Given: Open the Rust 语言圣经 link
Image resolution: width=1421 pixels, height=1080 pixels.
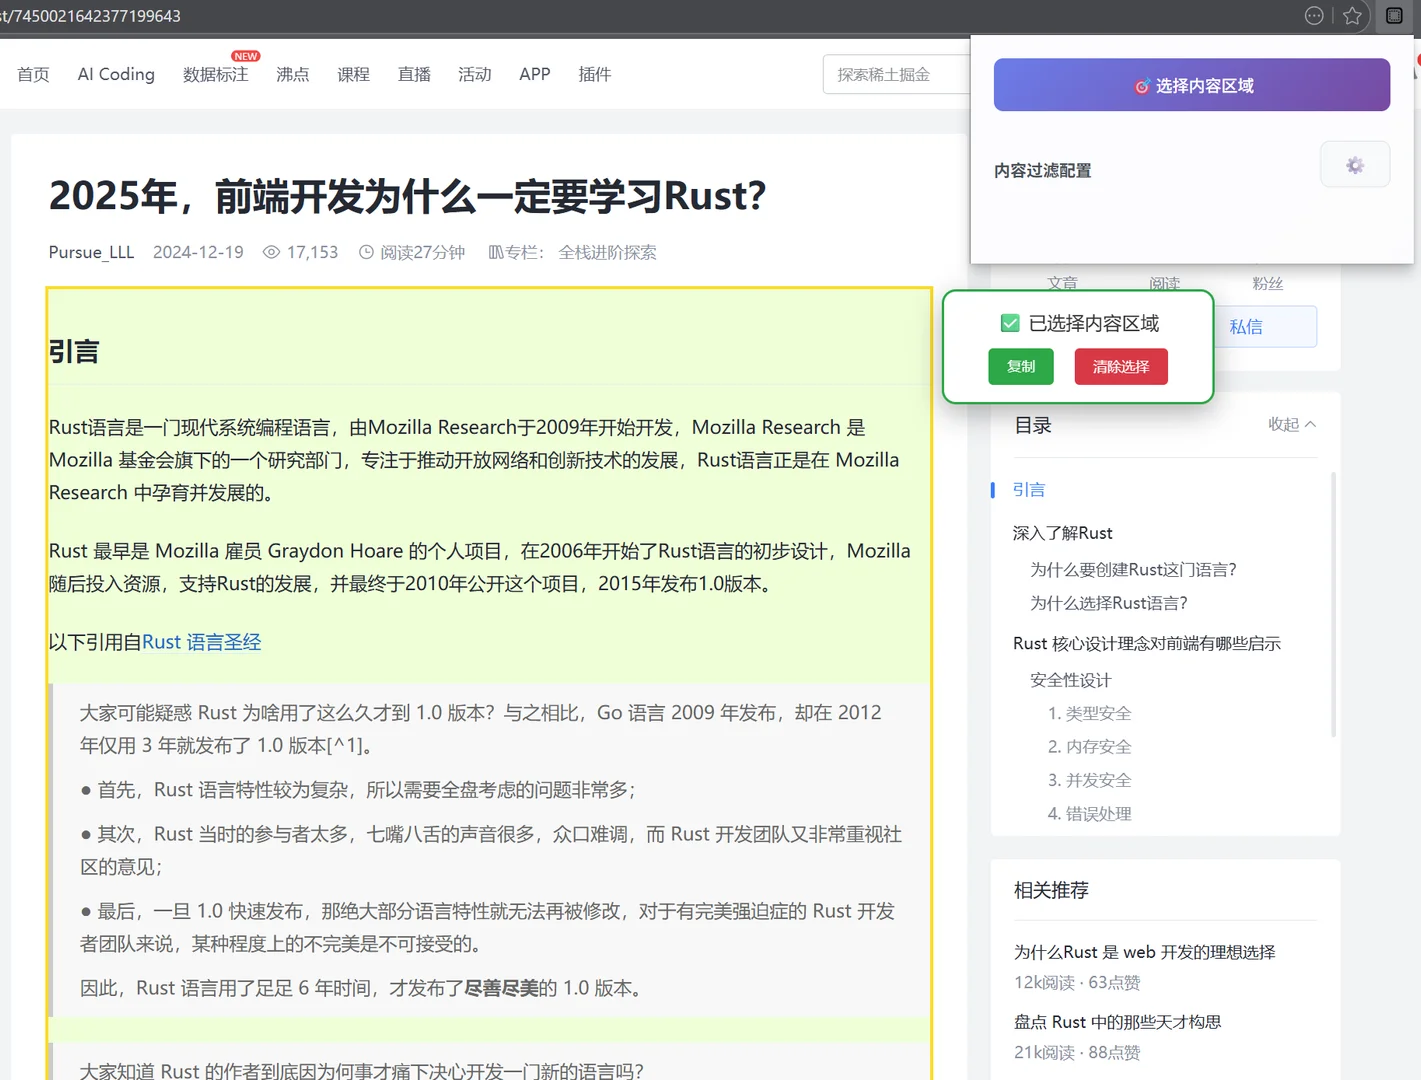Looking at the screenshot, I should pos(200,641).
